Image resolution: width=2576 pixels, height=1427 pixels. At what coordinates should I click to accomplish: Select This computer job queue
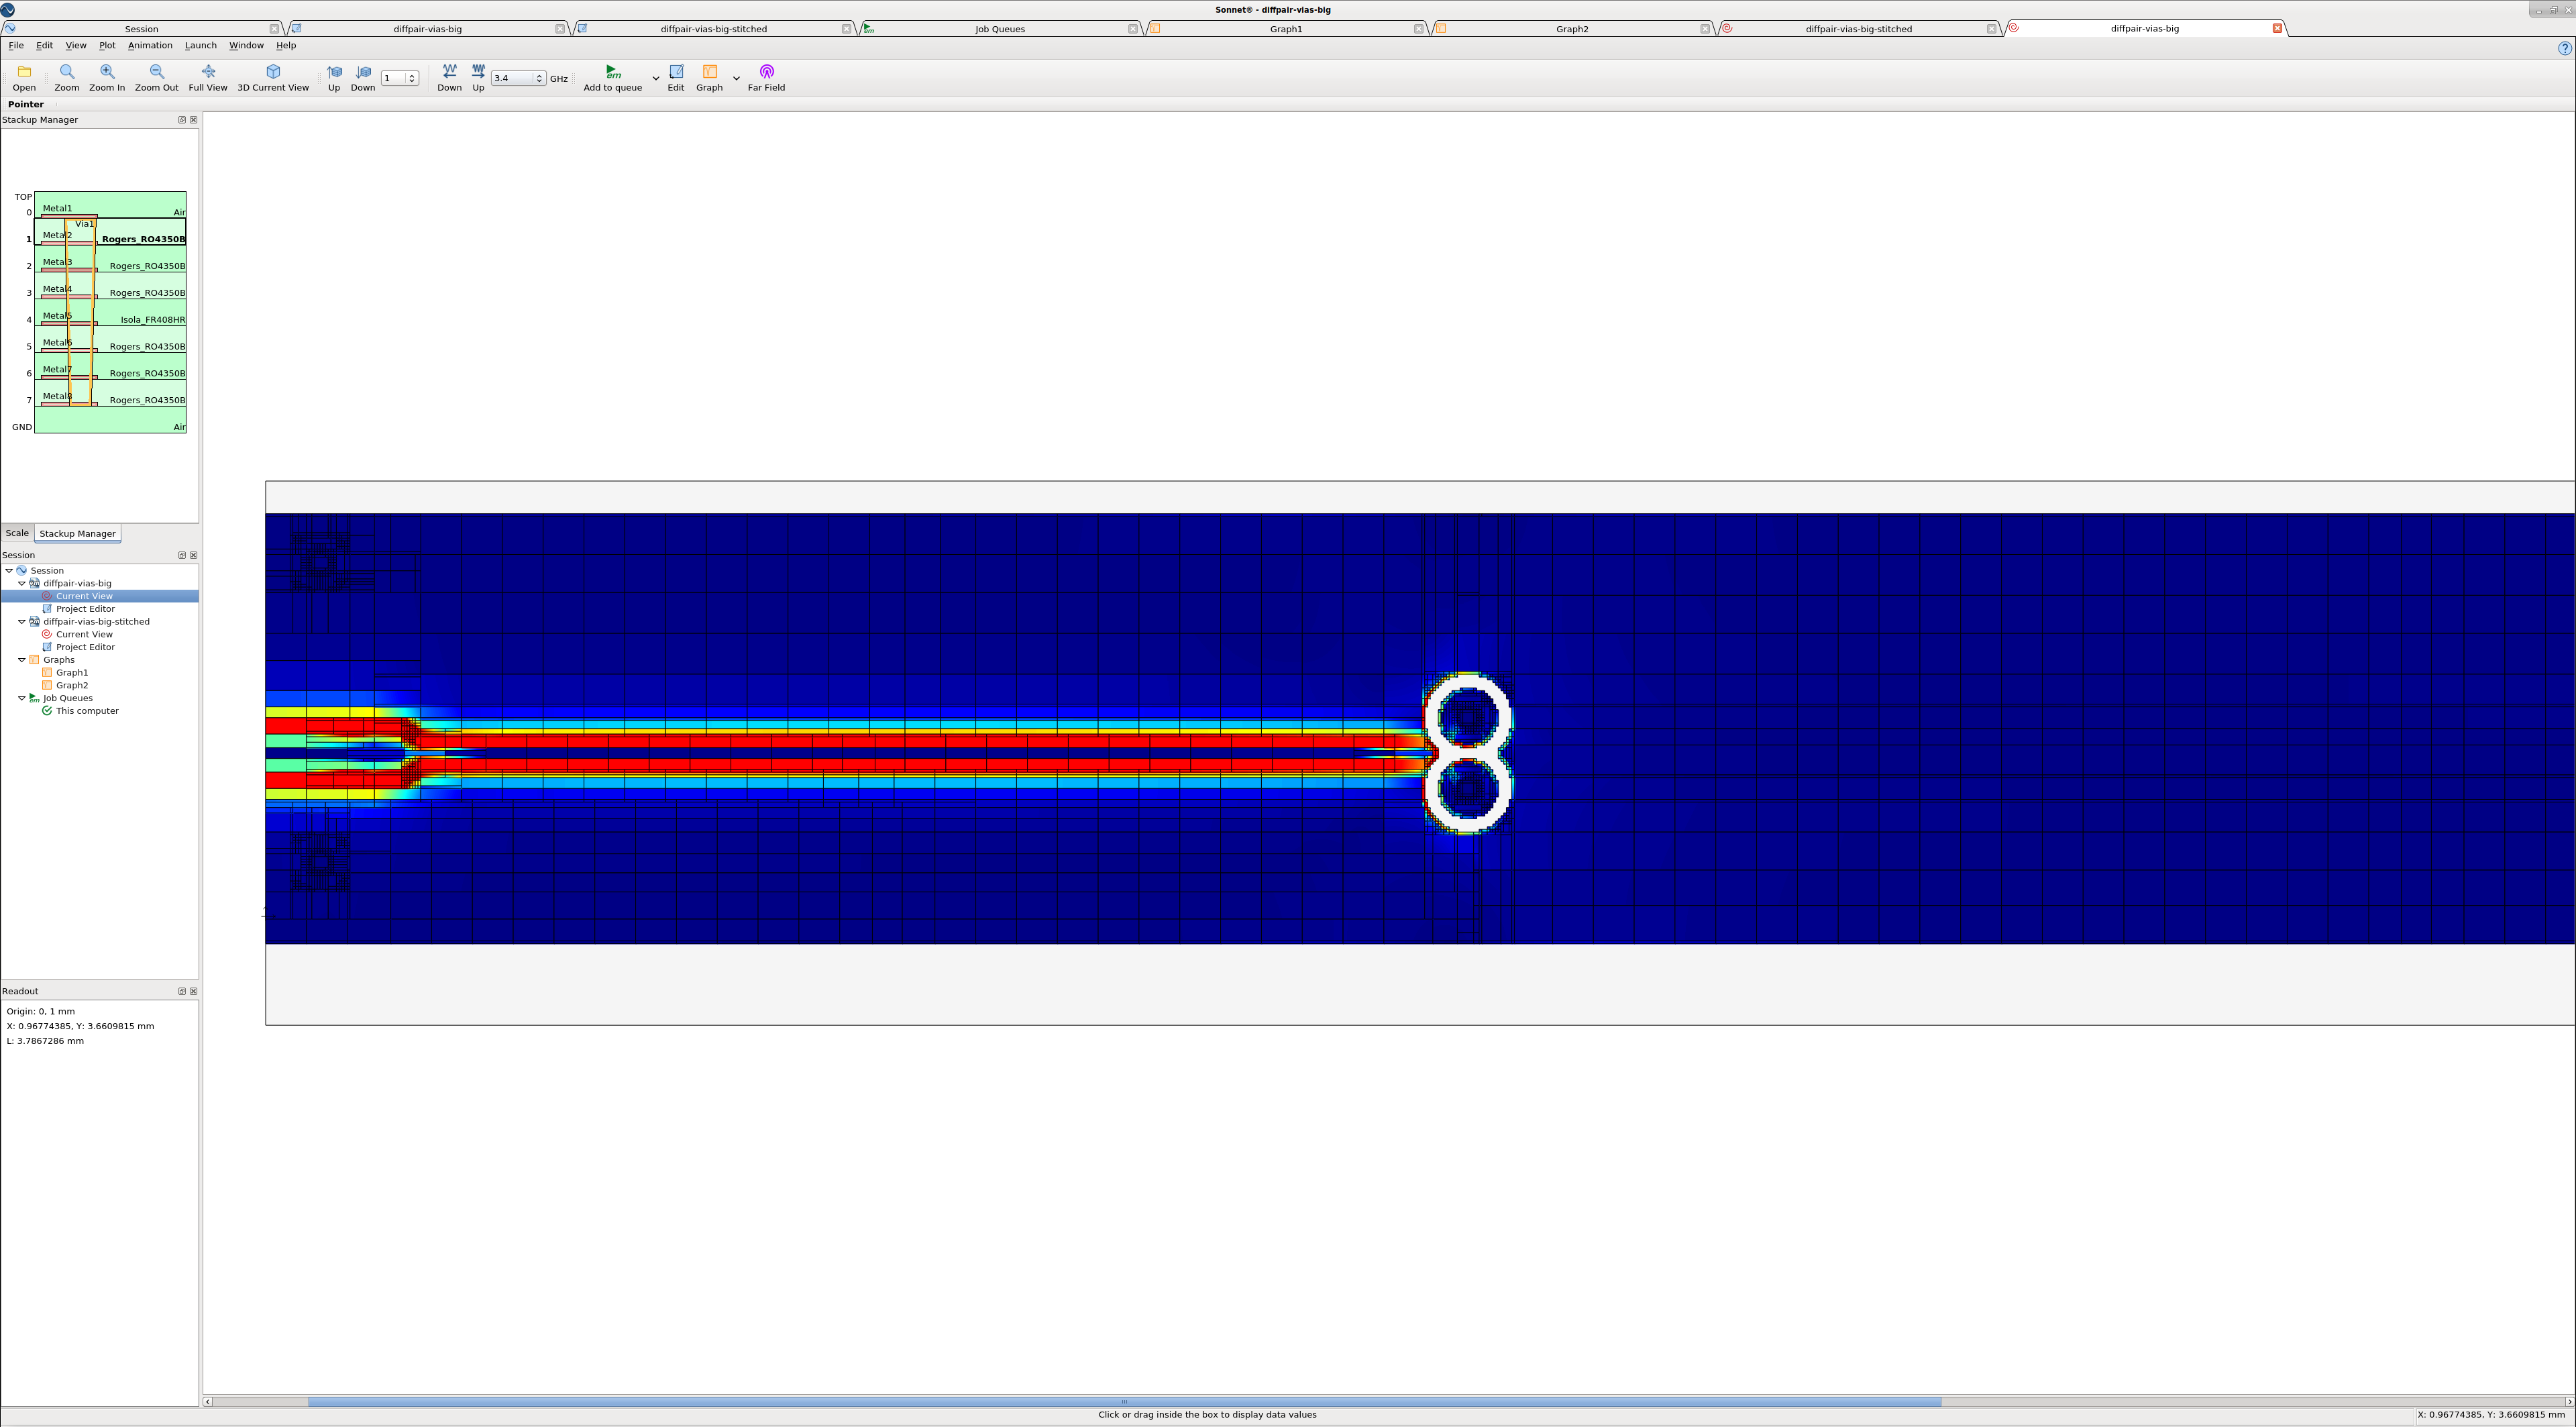(x=87, y=711)
